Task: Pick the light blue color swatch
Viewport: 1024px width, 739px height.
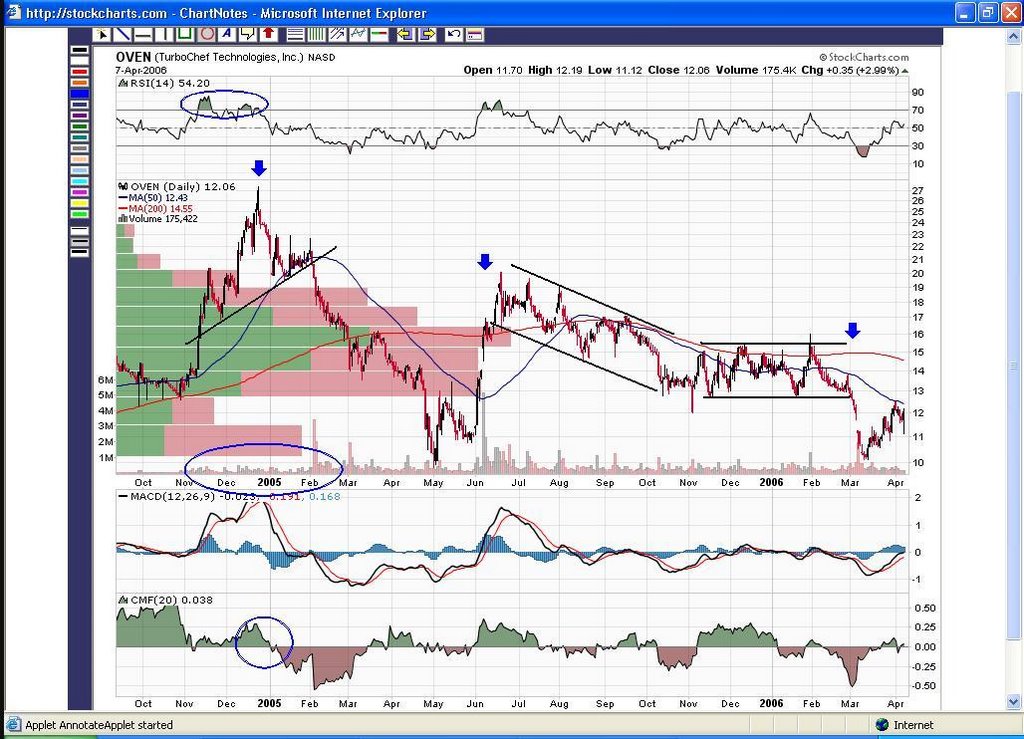Action: click(x=80, y=170)
